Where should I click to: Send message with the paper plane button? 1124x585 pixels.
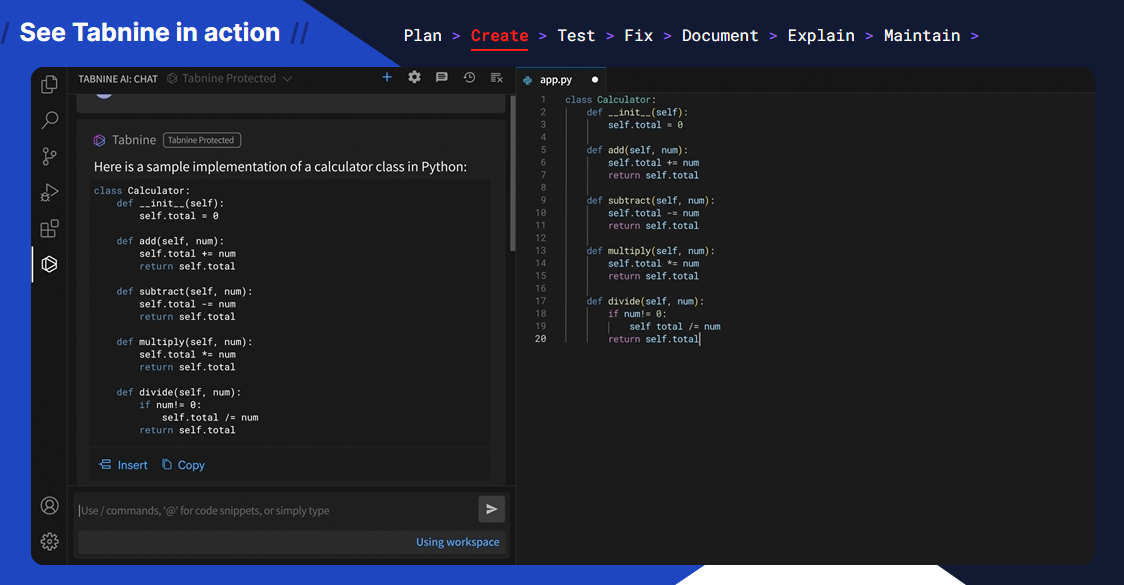(492, 509)
